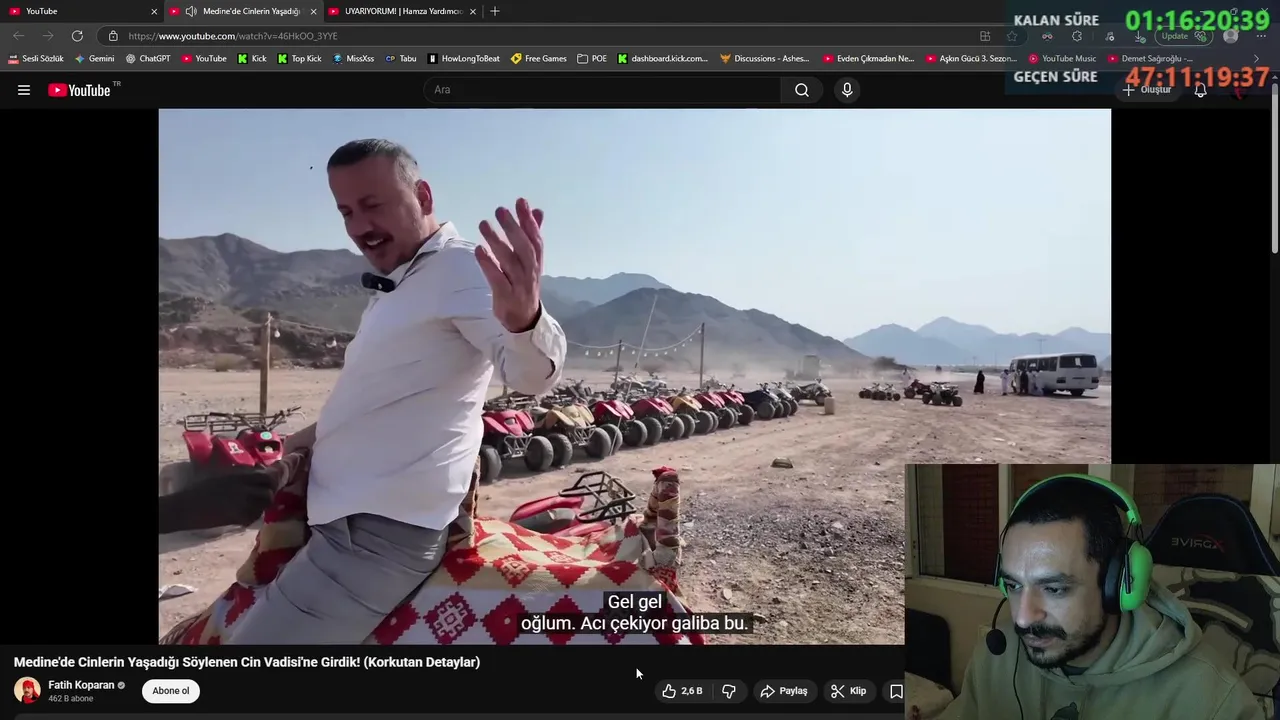This screenshot has width=1280, height=720.
Task: Open the YouTube Music bookmark
Action: (1062, 59)
